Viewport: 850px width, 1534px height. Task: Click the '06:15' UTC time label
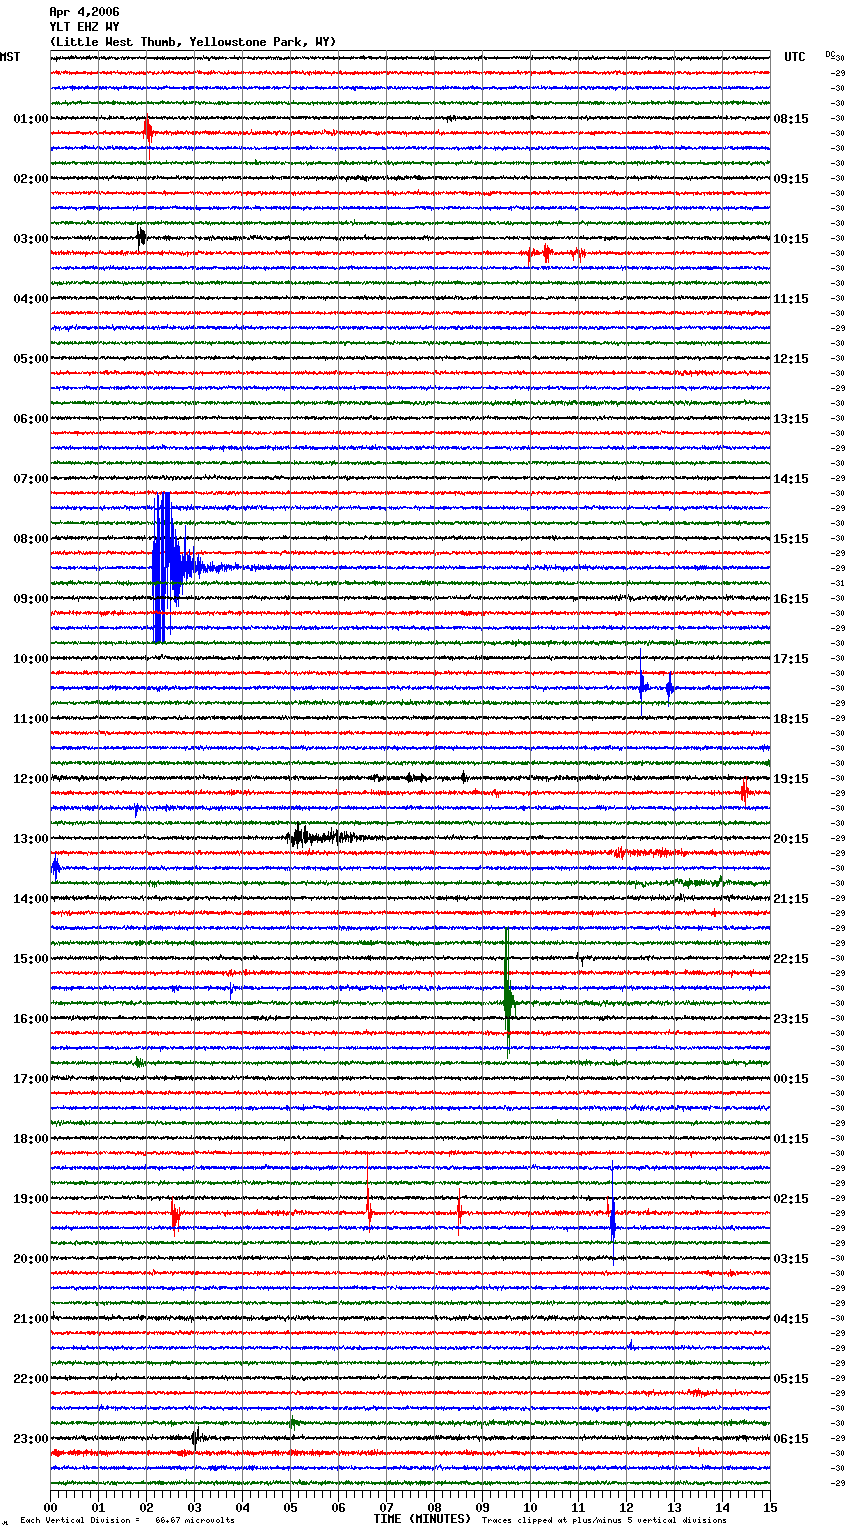coord(791,1439)
